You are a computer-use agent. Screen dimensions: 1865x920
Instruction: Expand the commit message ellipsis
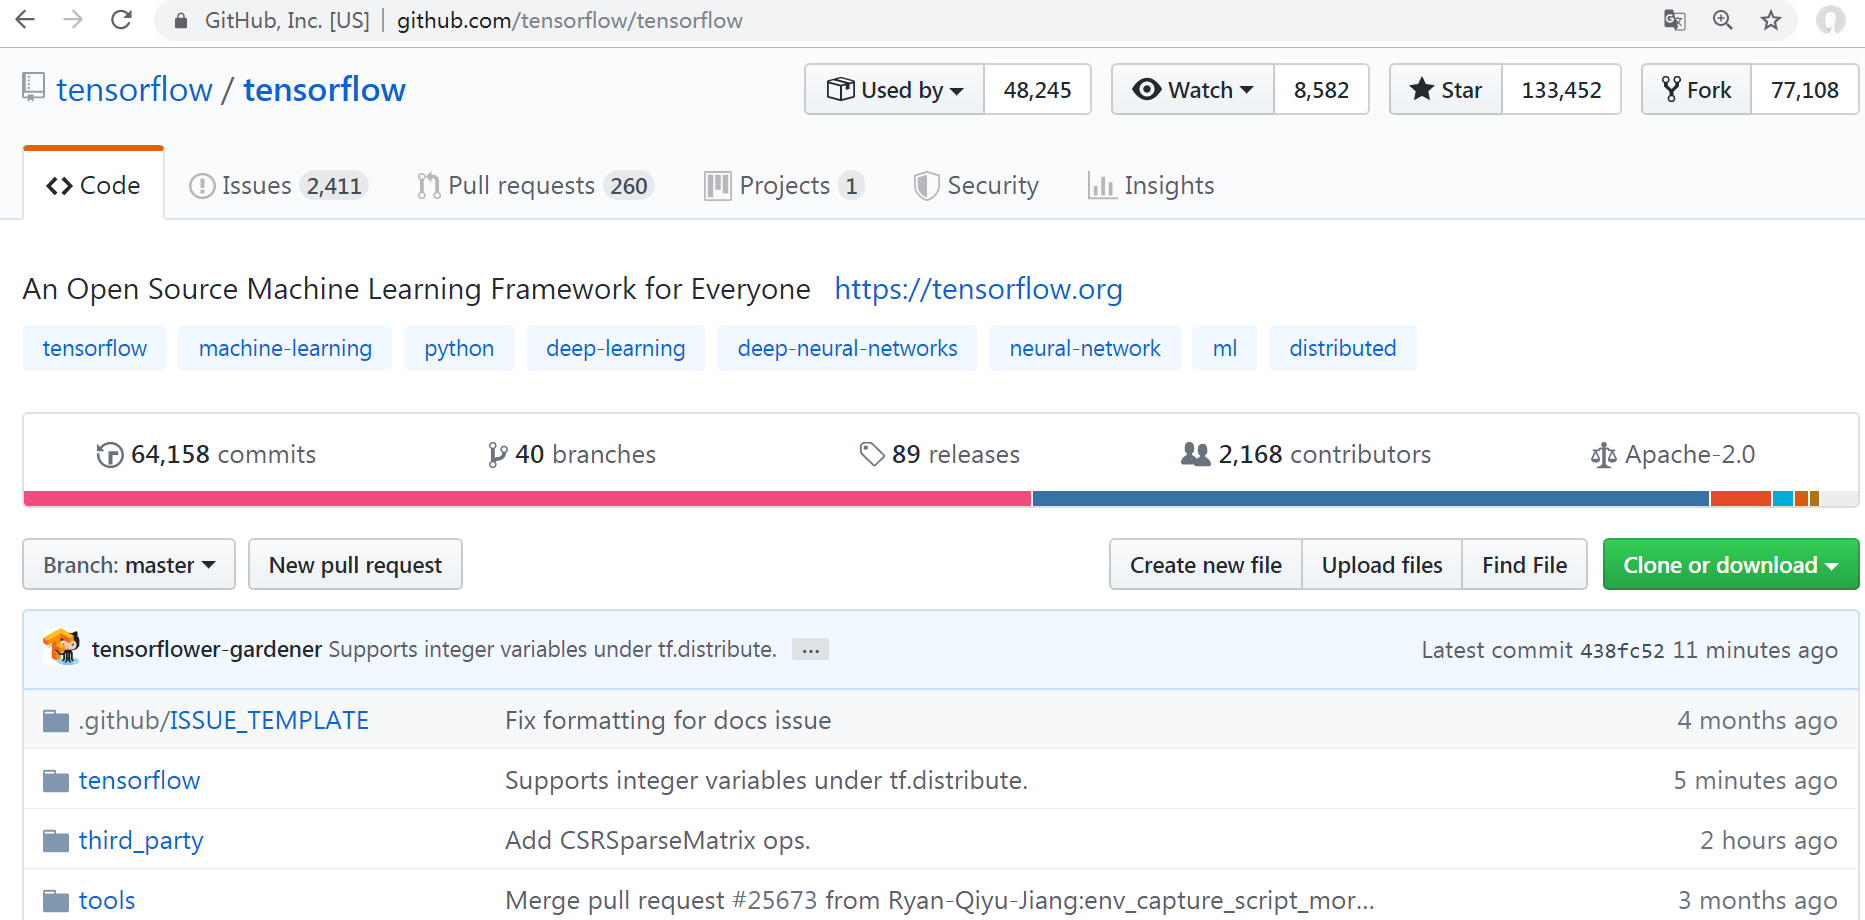click(810, 650)
